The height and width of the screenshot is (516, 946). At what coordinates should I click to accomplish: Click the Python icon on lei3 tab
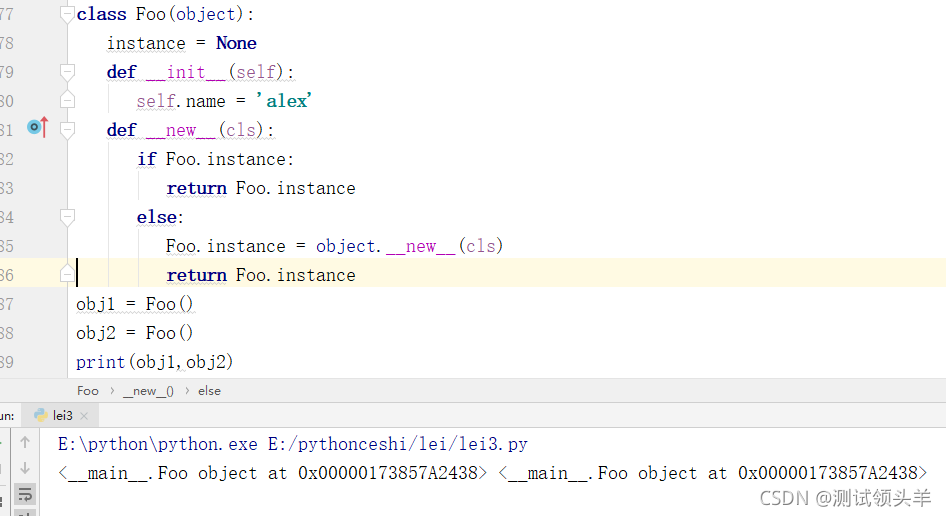[x=40, y=415]
